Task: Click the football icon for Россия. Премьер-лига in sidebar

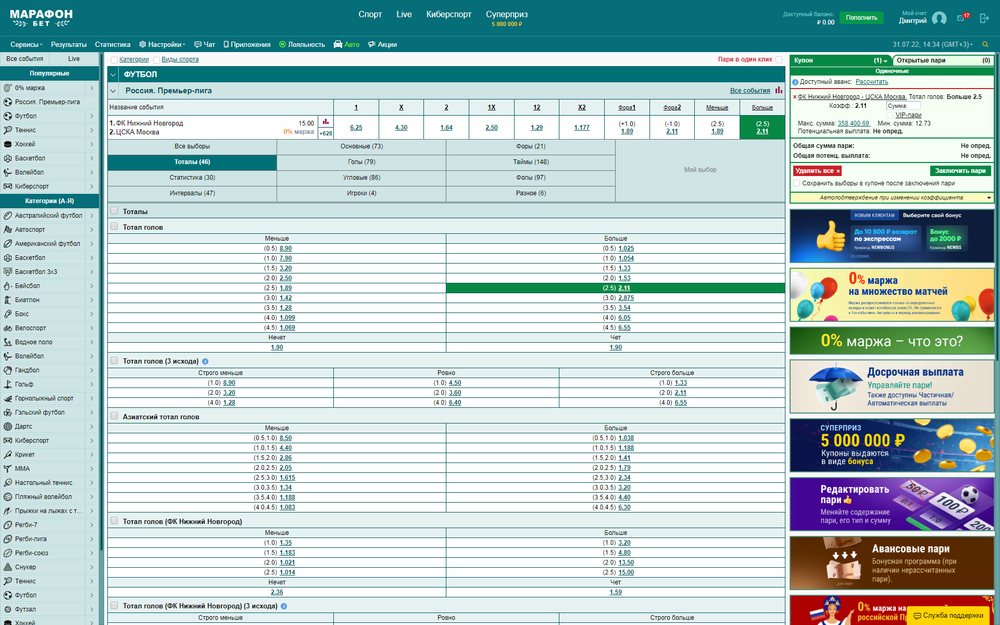Action: tap(8, 102)
